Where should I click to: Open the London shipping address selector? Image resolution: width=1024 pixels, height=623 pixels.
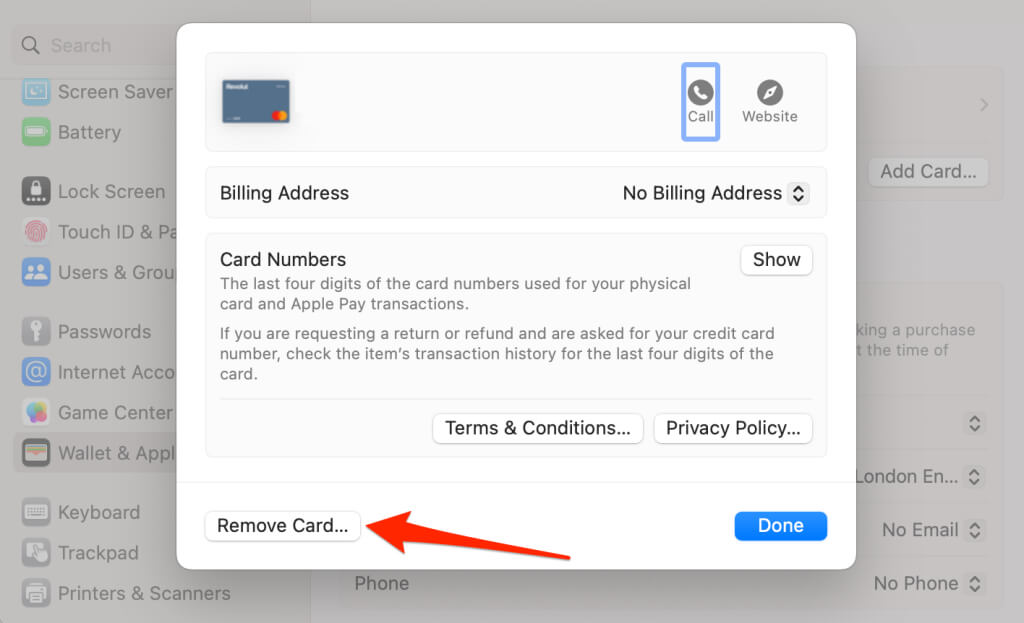tap(920, 477)
